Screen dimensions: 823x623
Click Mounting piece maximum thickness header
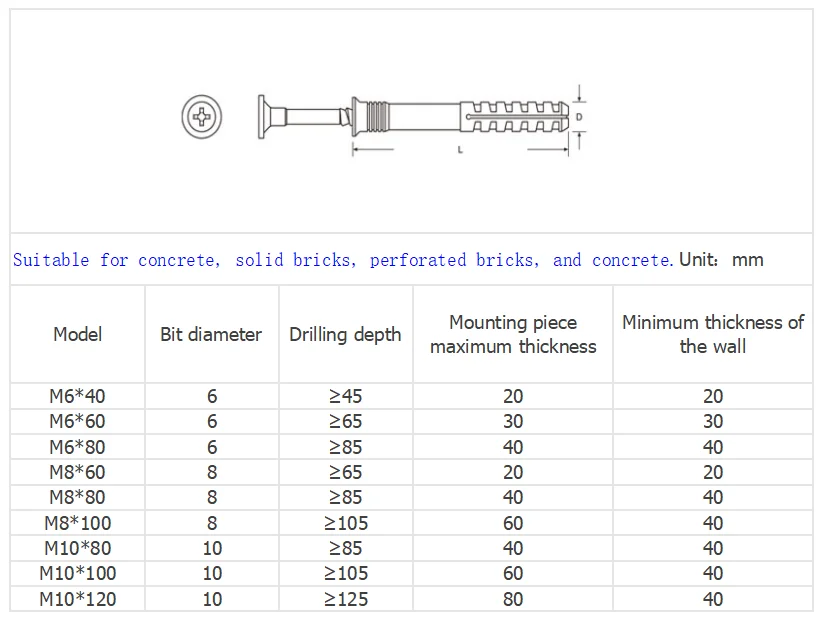coord(513,334)
